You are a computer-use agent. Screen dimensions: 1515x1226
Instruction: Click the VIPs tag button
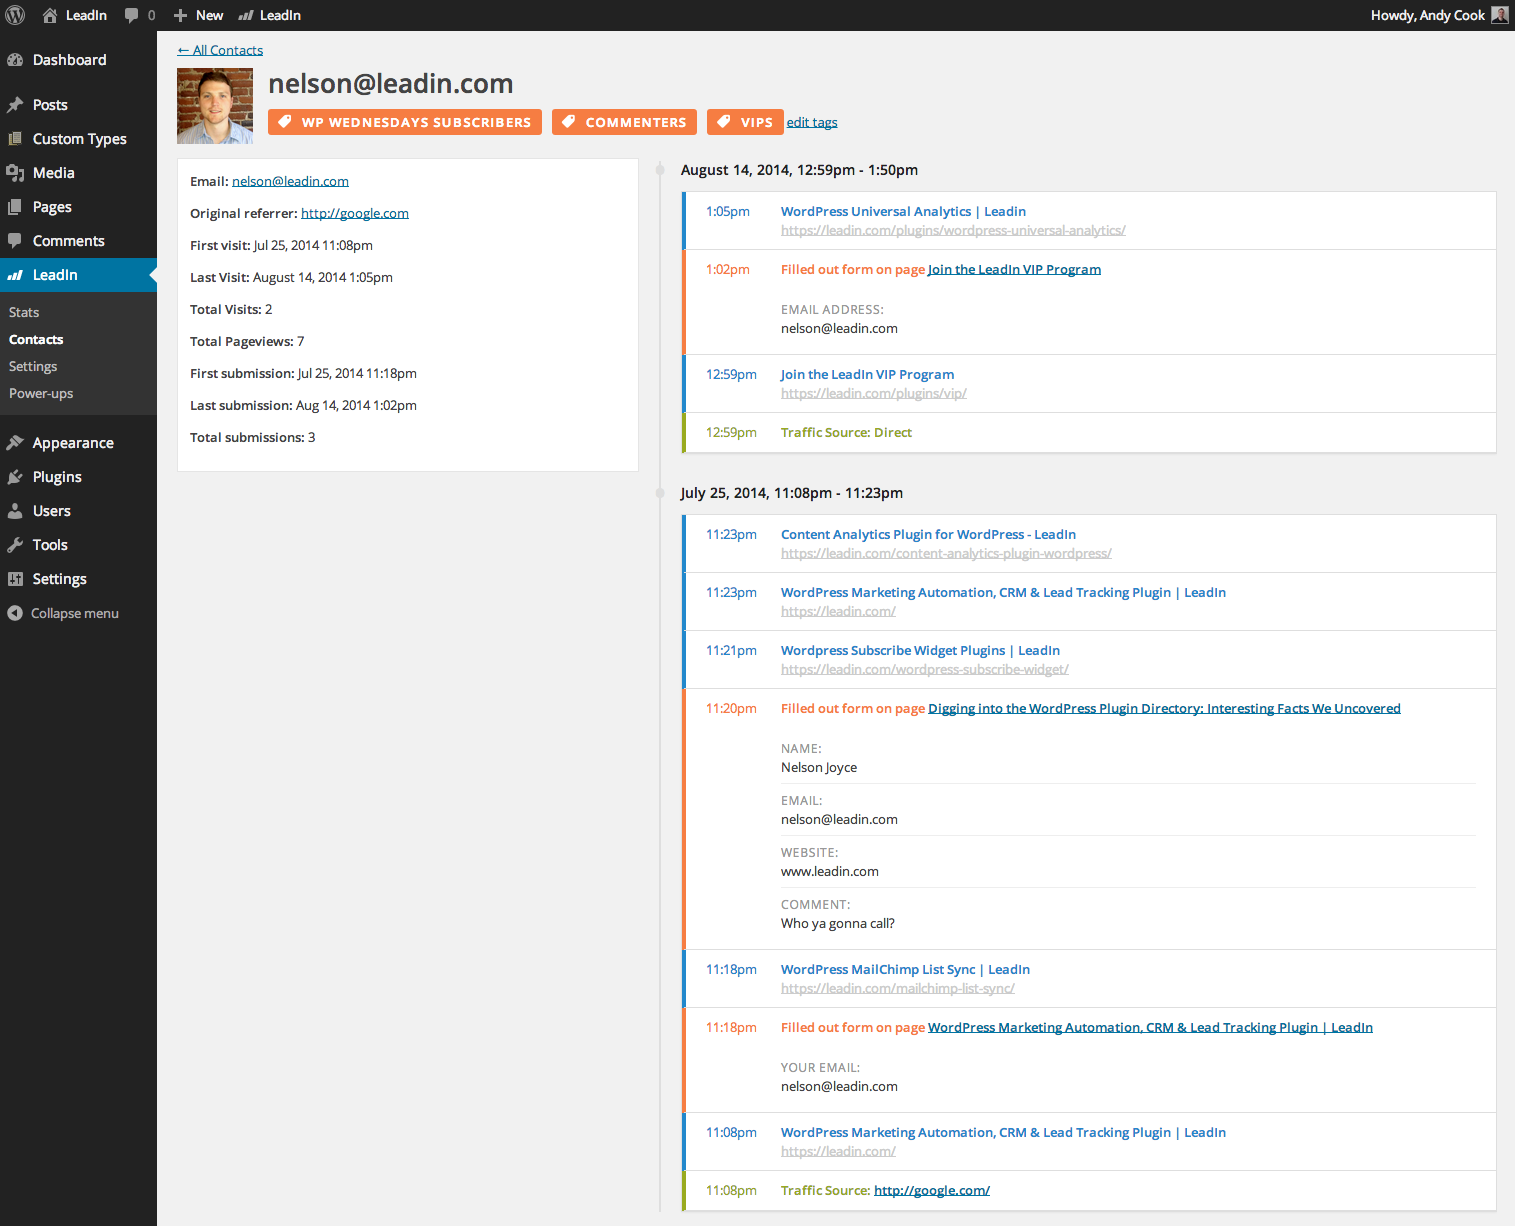745,122
